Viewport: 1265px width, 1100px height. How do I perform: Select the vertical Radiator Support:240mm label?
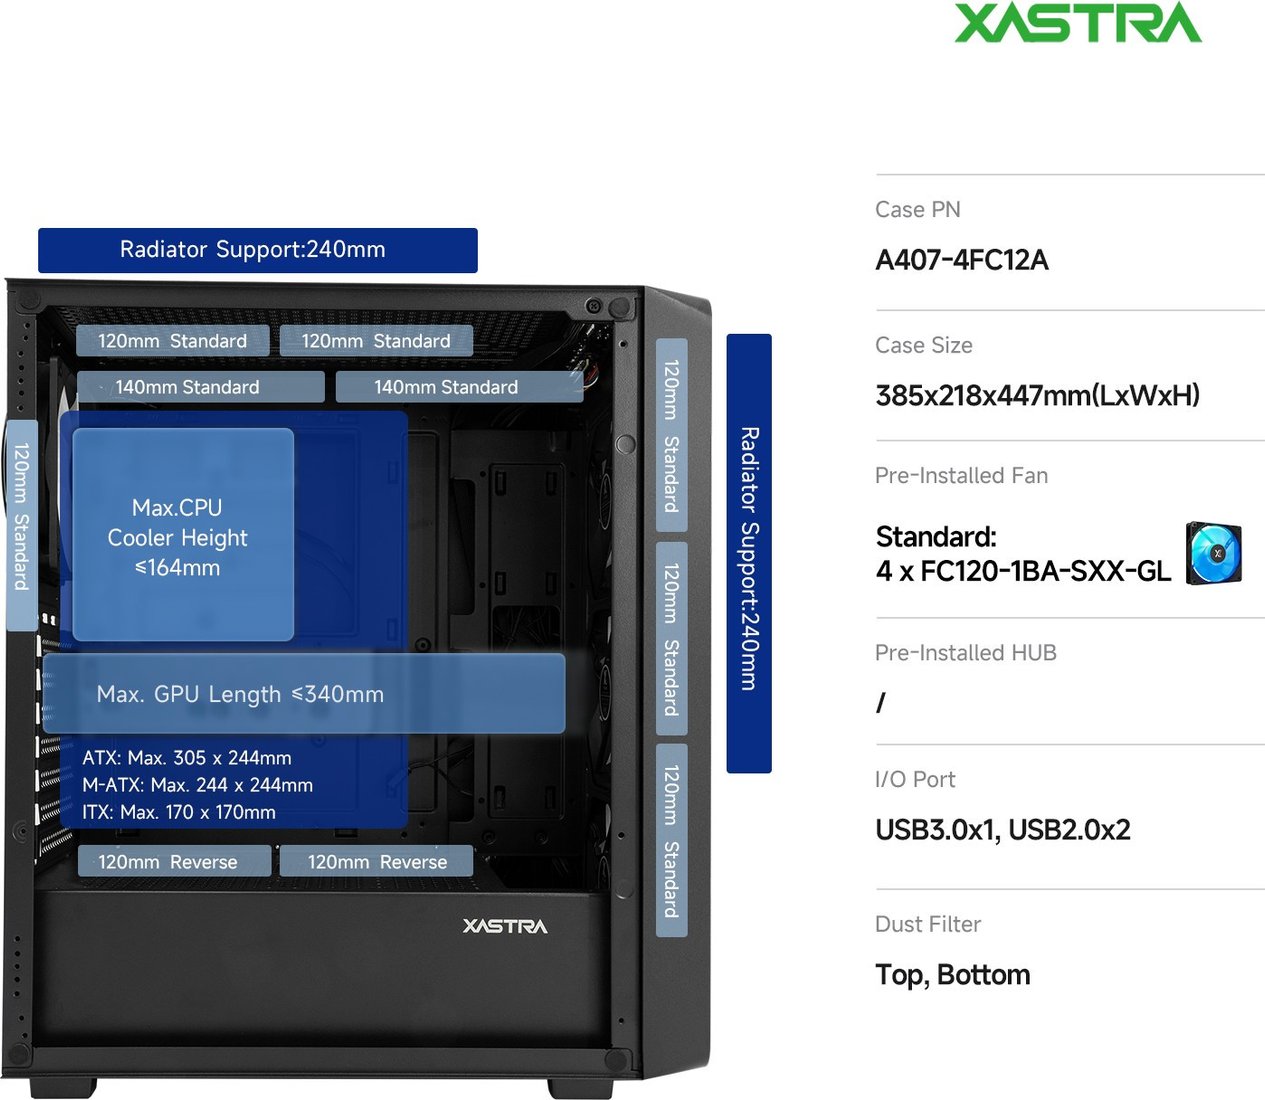749,553
